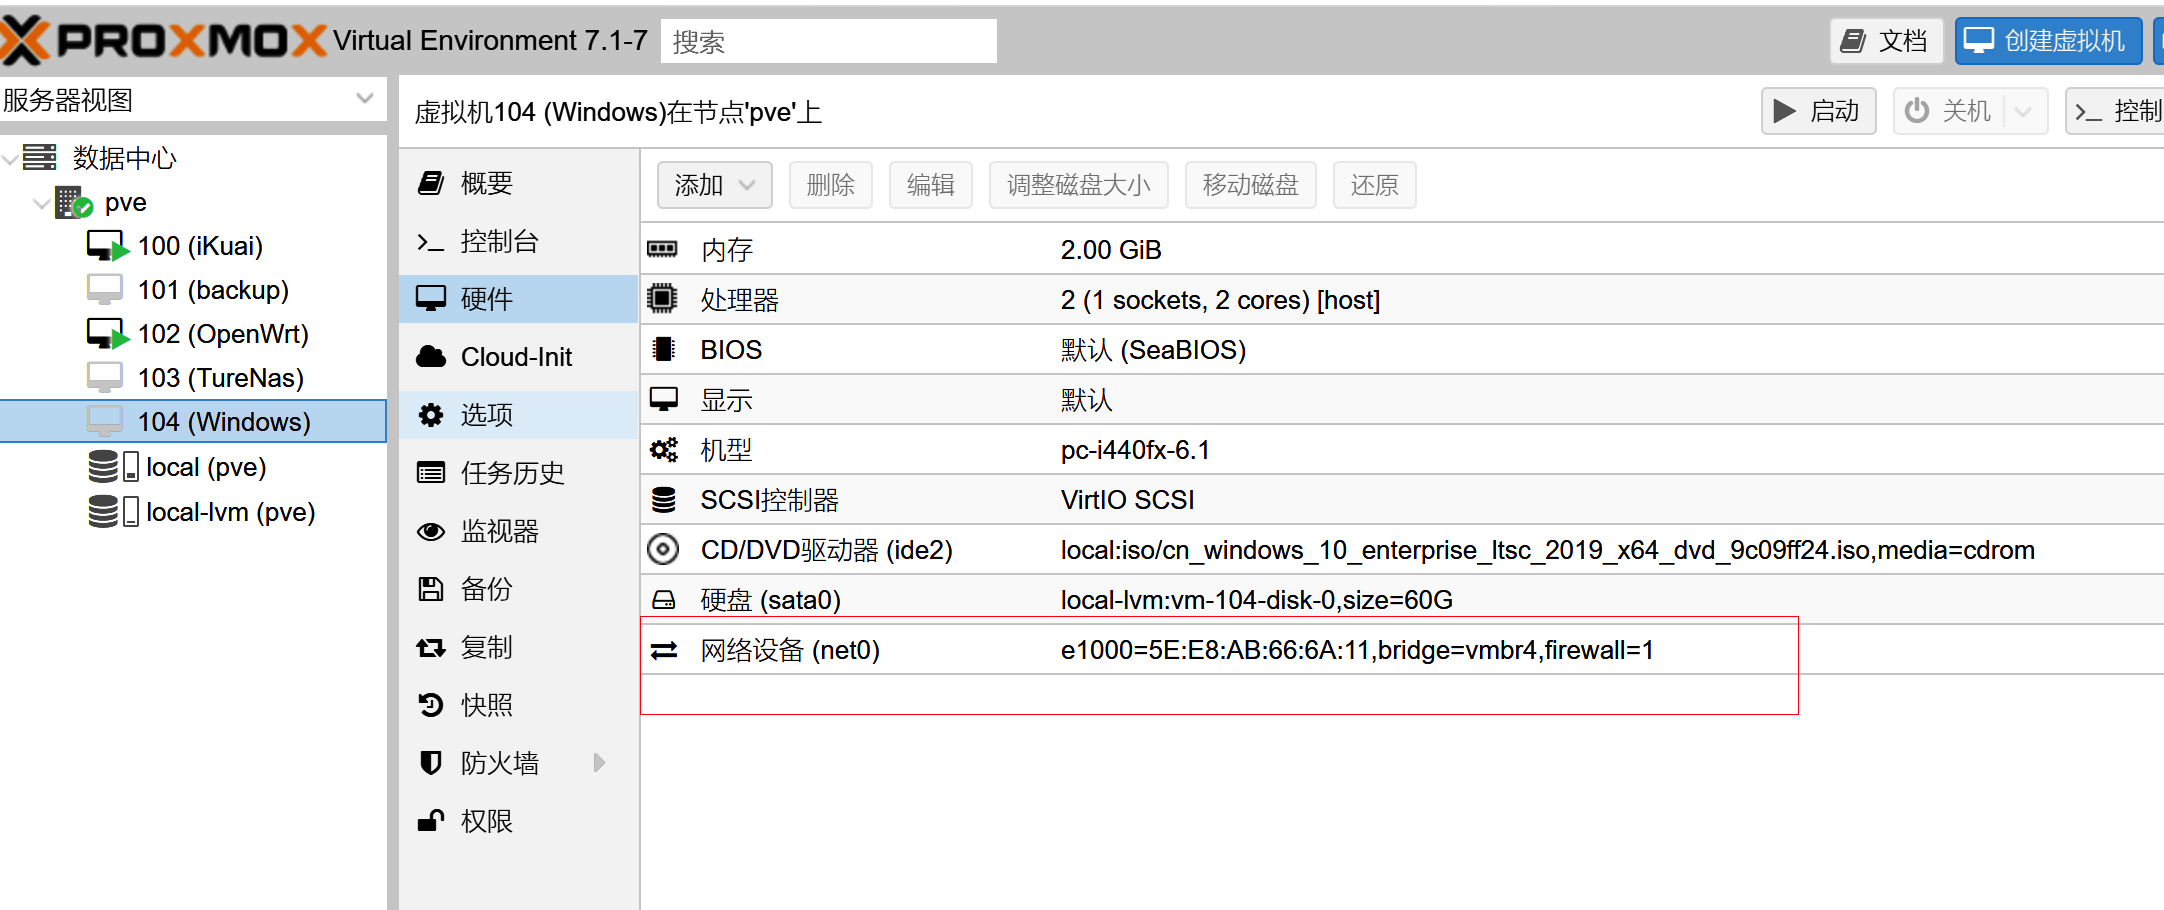Select the 处理器 processor row
The width and height of the screenshot is (2164, 910).
[1402, 300]
